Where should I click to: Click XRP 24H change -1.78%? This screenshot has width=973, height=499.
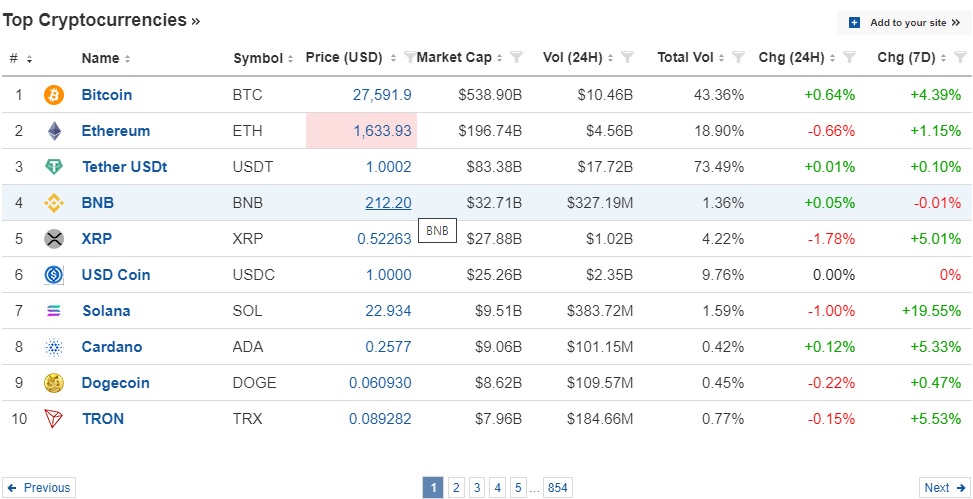[x=832, y=239]
